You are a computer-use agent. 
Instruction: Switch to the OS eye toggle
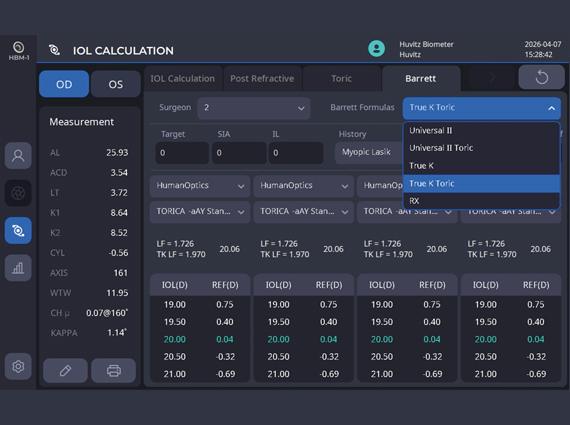pos(116,84)
